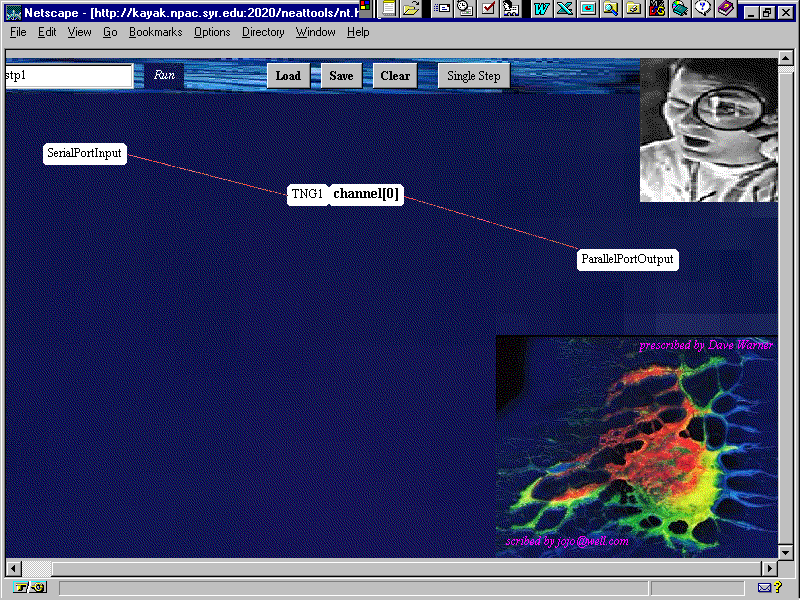Launch PowerPoint from shortcut bar
The width and height of the screenshot is (800, 600).
tap(588, 8)
